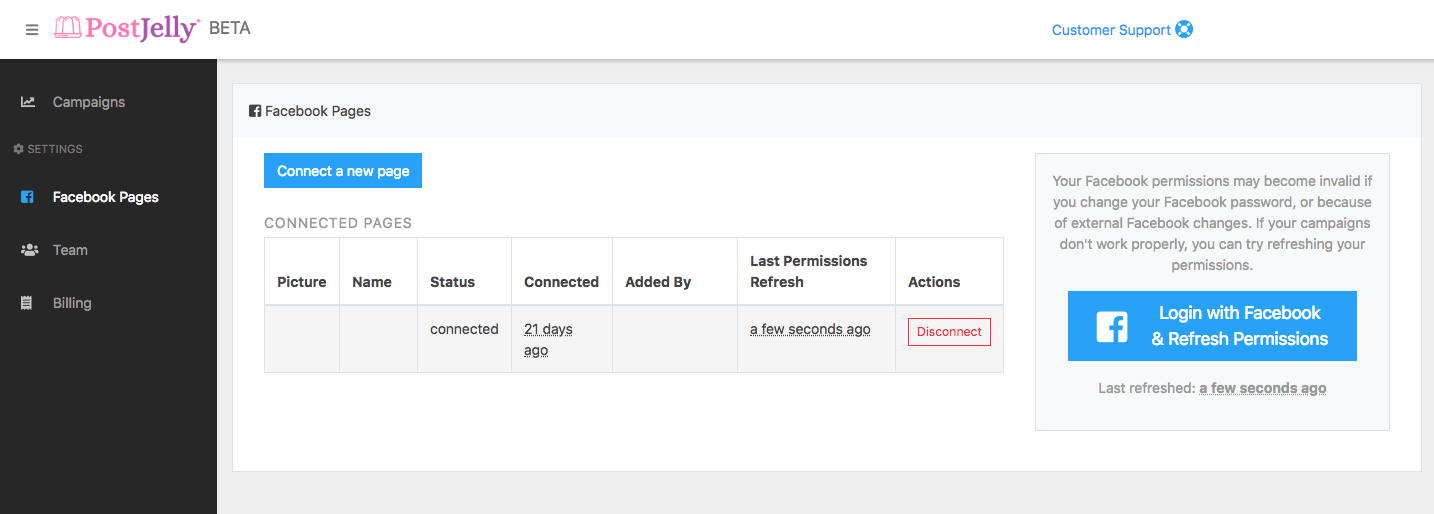
Task: Click the '21 days ago' connected timestamp
Action: coord(549,340)
